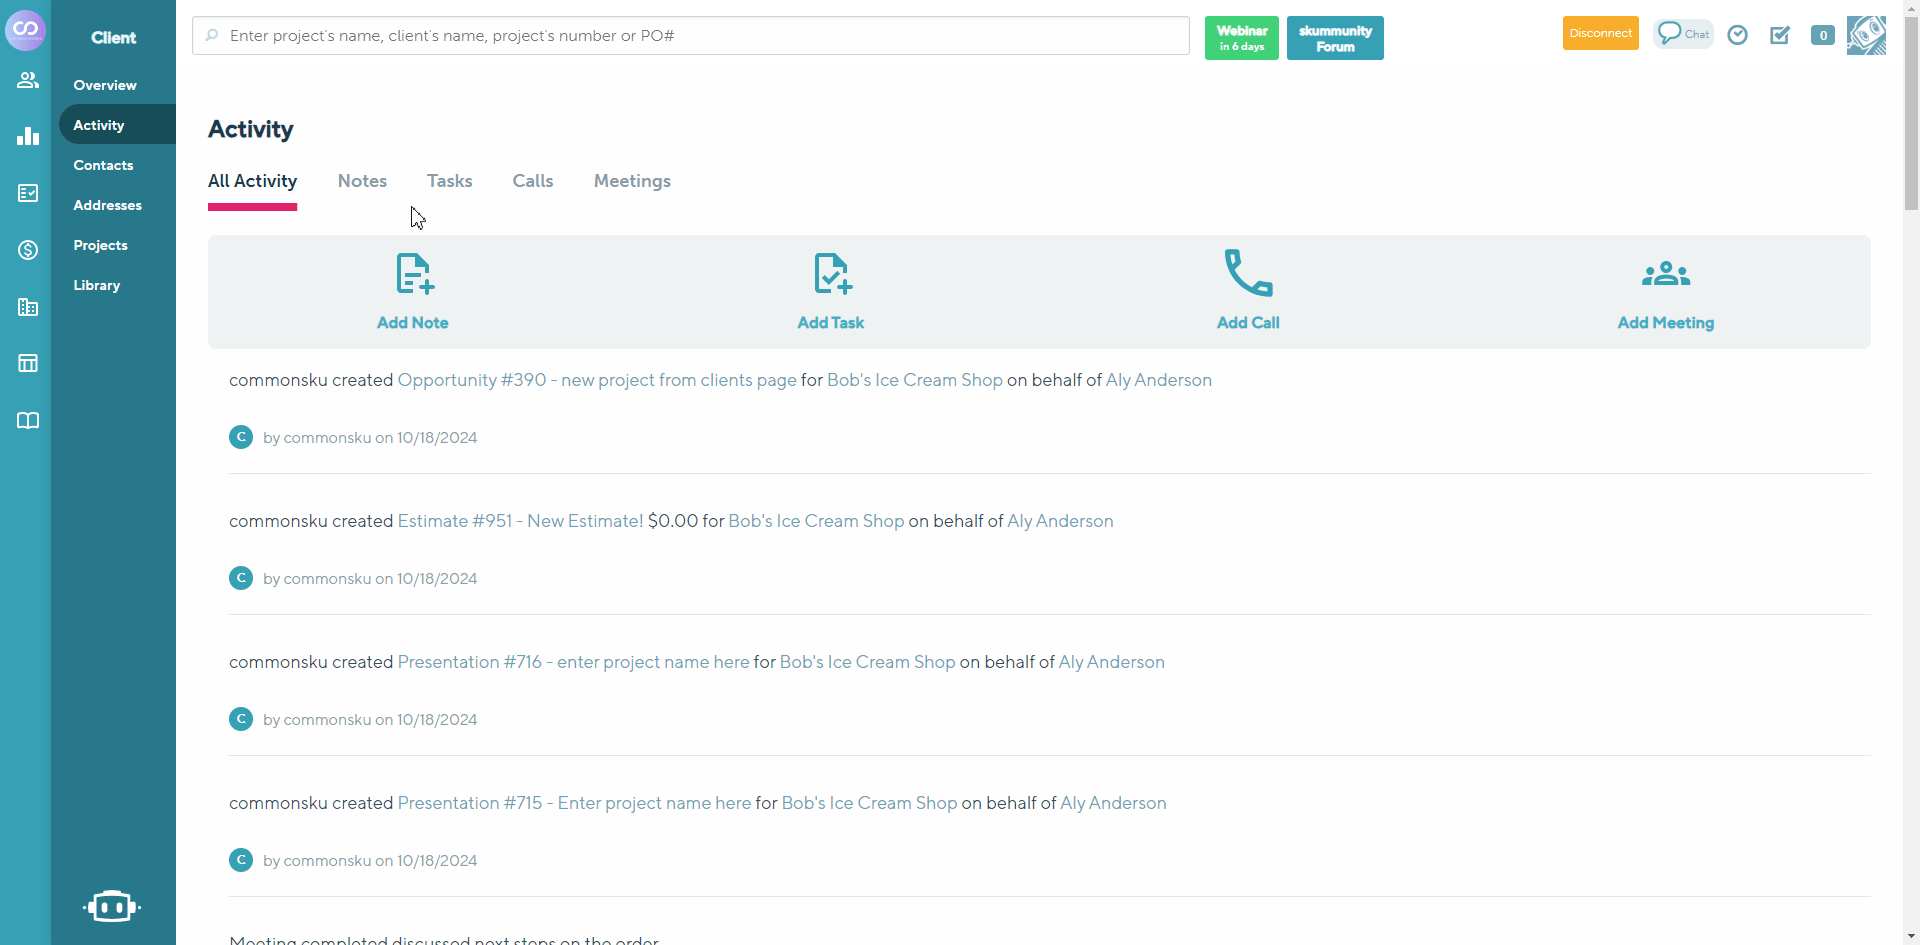Screen dimensions: 1920x945
Task: Switch to the Meetings tab
Action: pyautogui.click(x=632, y=181)
